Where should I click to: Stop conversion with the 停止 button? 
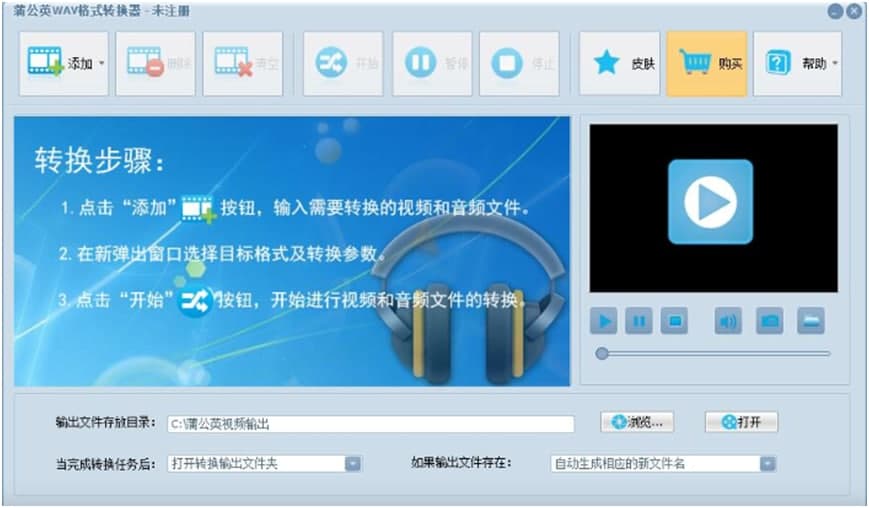(x=519, y=64)
